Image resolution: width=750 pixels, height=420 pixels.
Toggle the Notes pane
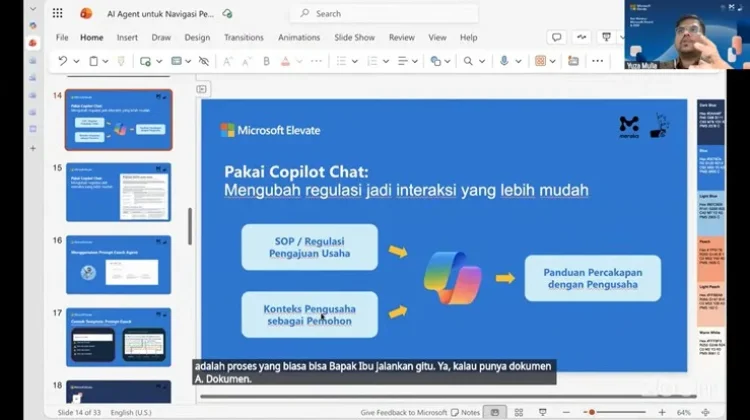pyautogui.click(x=465, y=412)
